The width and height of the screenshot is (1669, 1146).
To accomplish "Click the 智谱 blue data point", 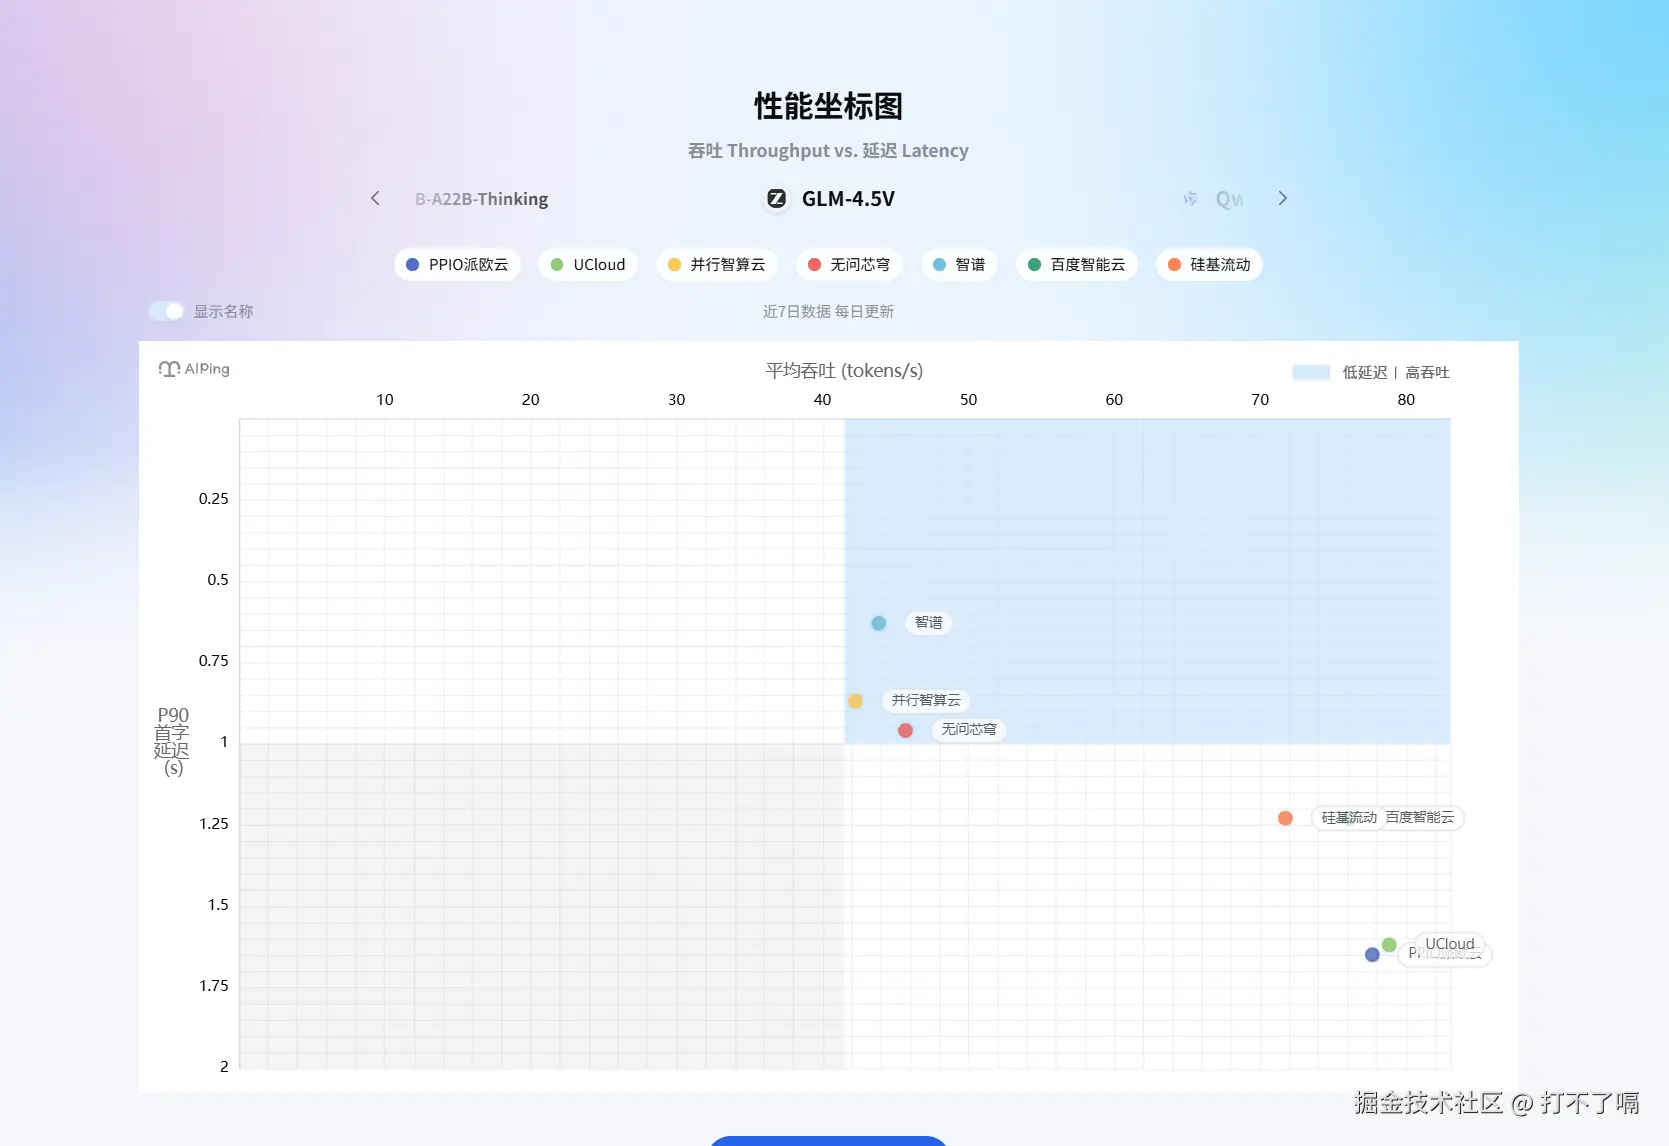I will 879,623.
